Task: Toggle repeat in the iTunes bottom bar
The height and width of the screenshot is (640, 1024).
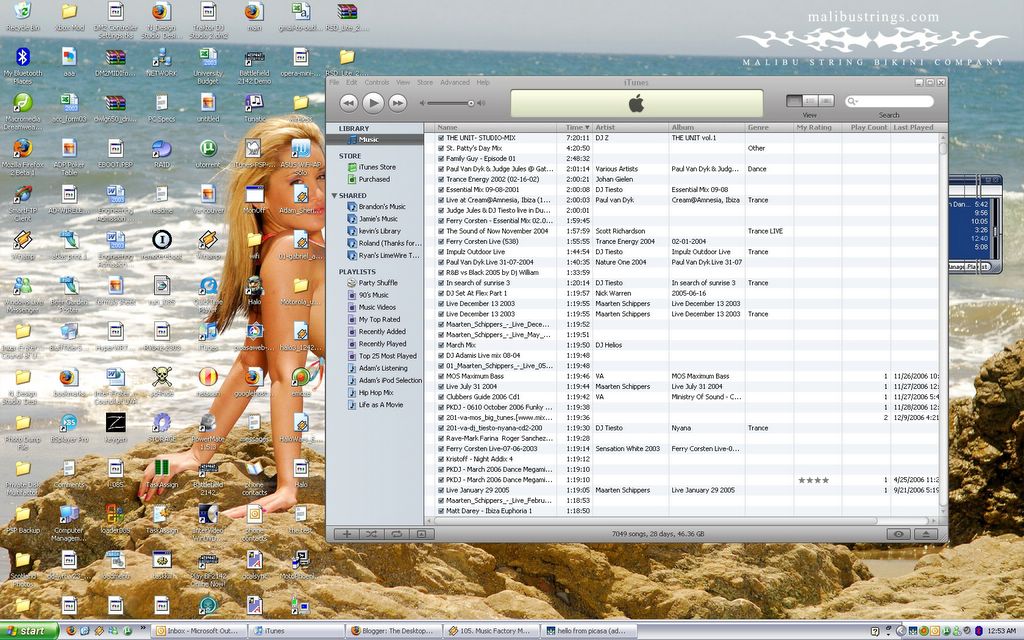Action: [396, 534]
